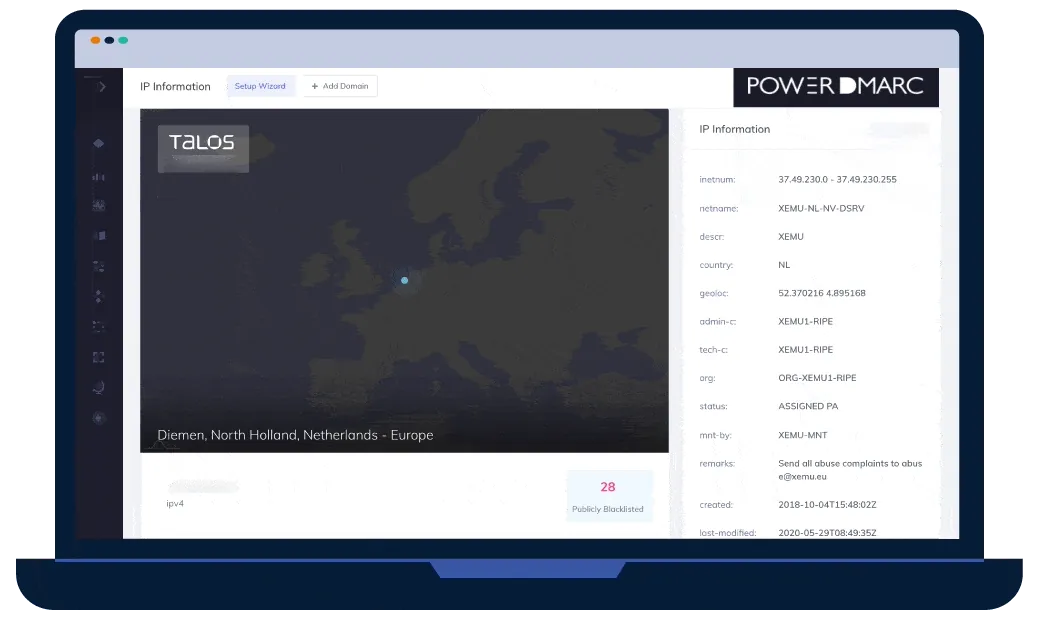Select the created date 2018-10-04T15:48:02Z
This screenshot has height=619, width=1039.
(827, 505)
